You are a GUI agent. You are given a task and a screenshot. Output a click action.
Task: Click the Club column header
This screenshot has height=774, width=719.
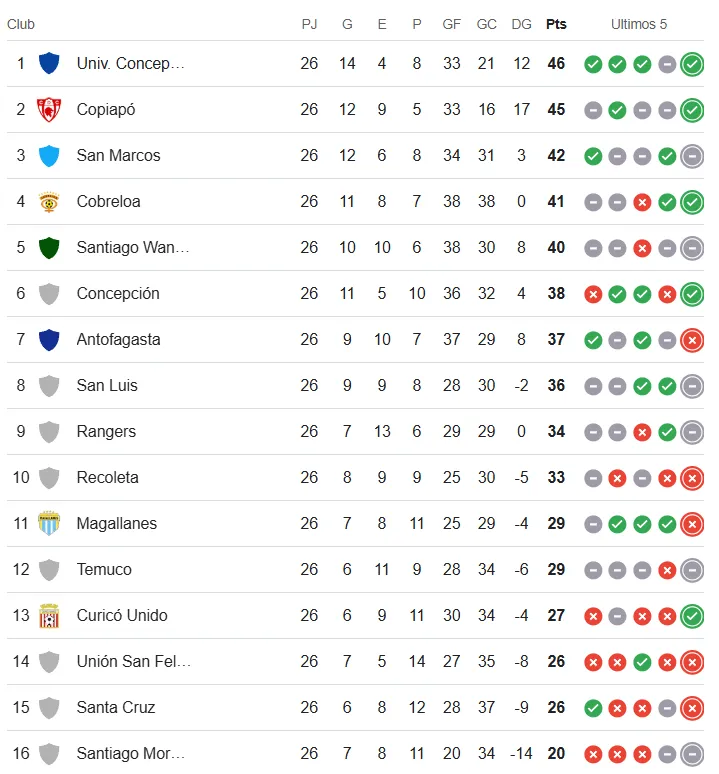[x=21, y=24]
